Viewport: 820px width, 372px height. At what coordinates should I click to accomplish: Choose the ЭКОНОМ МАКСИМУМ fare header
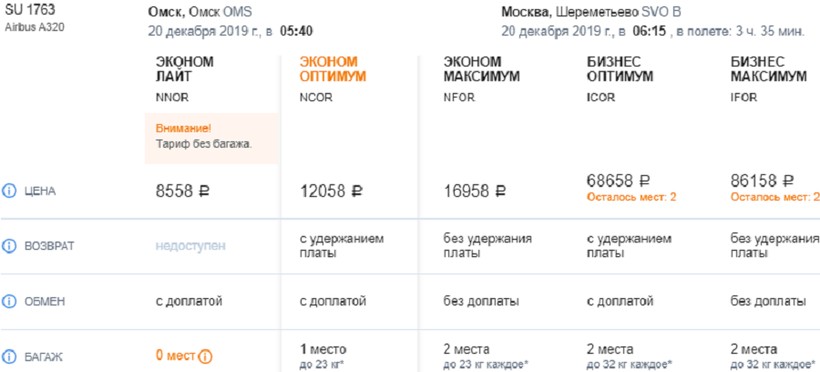pyautogui.click(x=481, y=69)
